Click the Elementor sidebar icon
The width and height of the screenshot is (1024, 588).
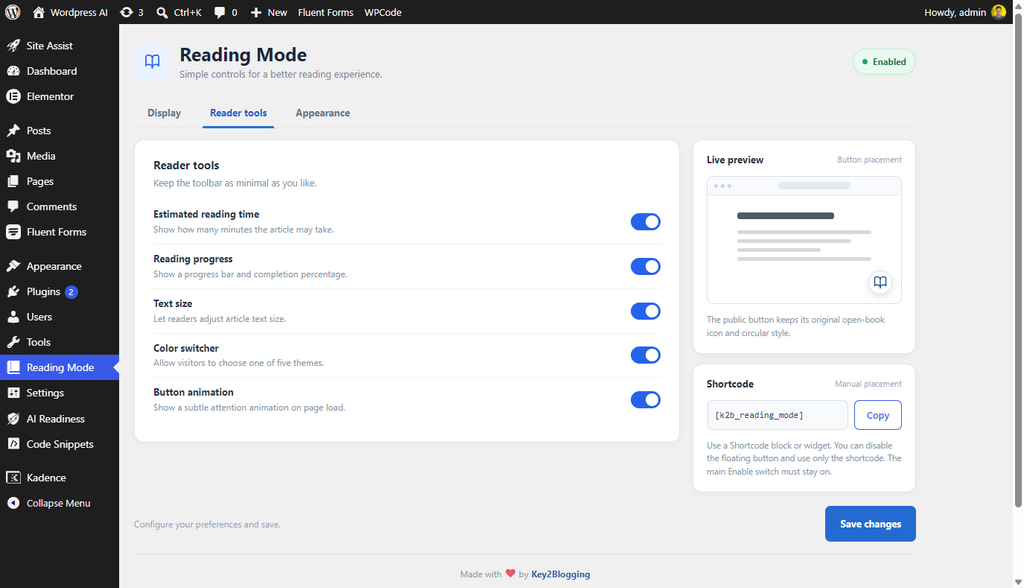[13, 96]
